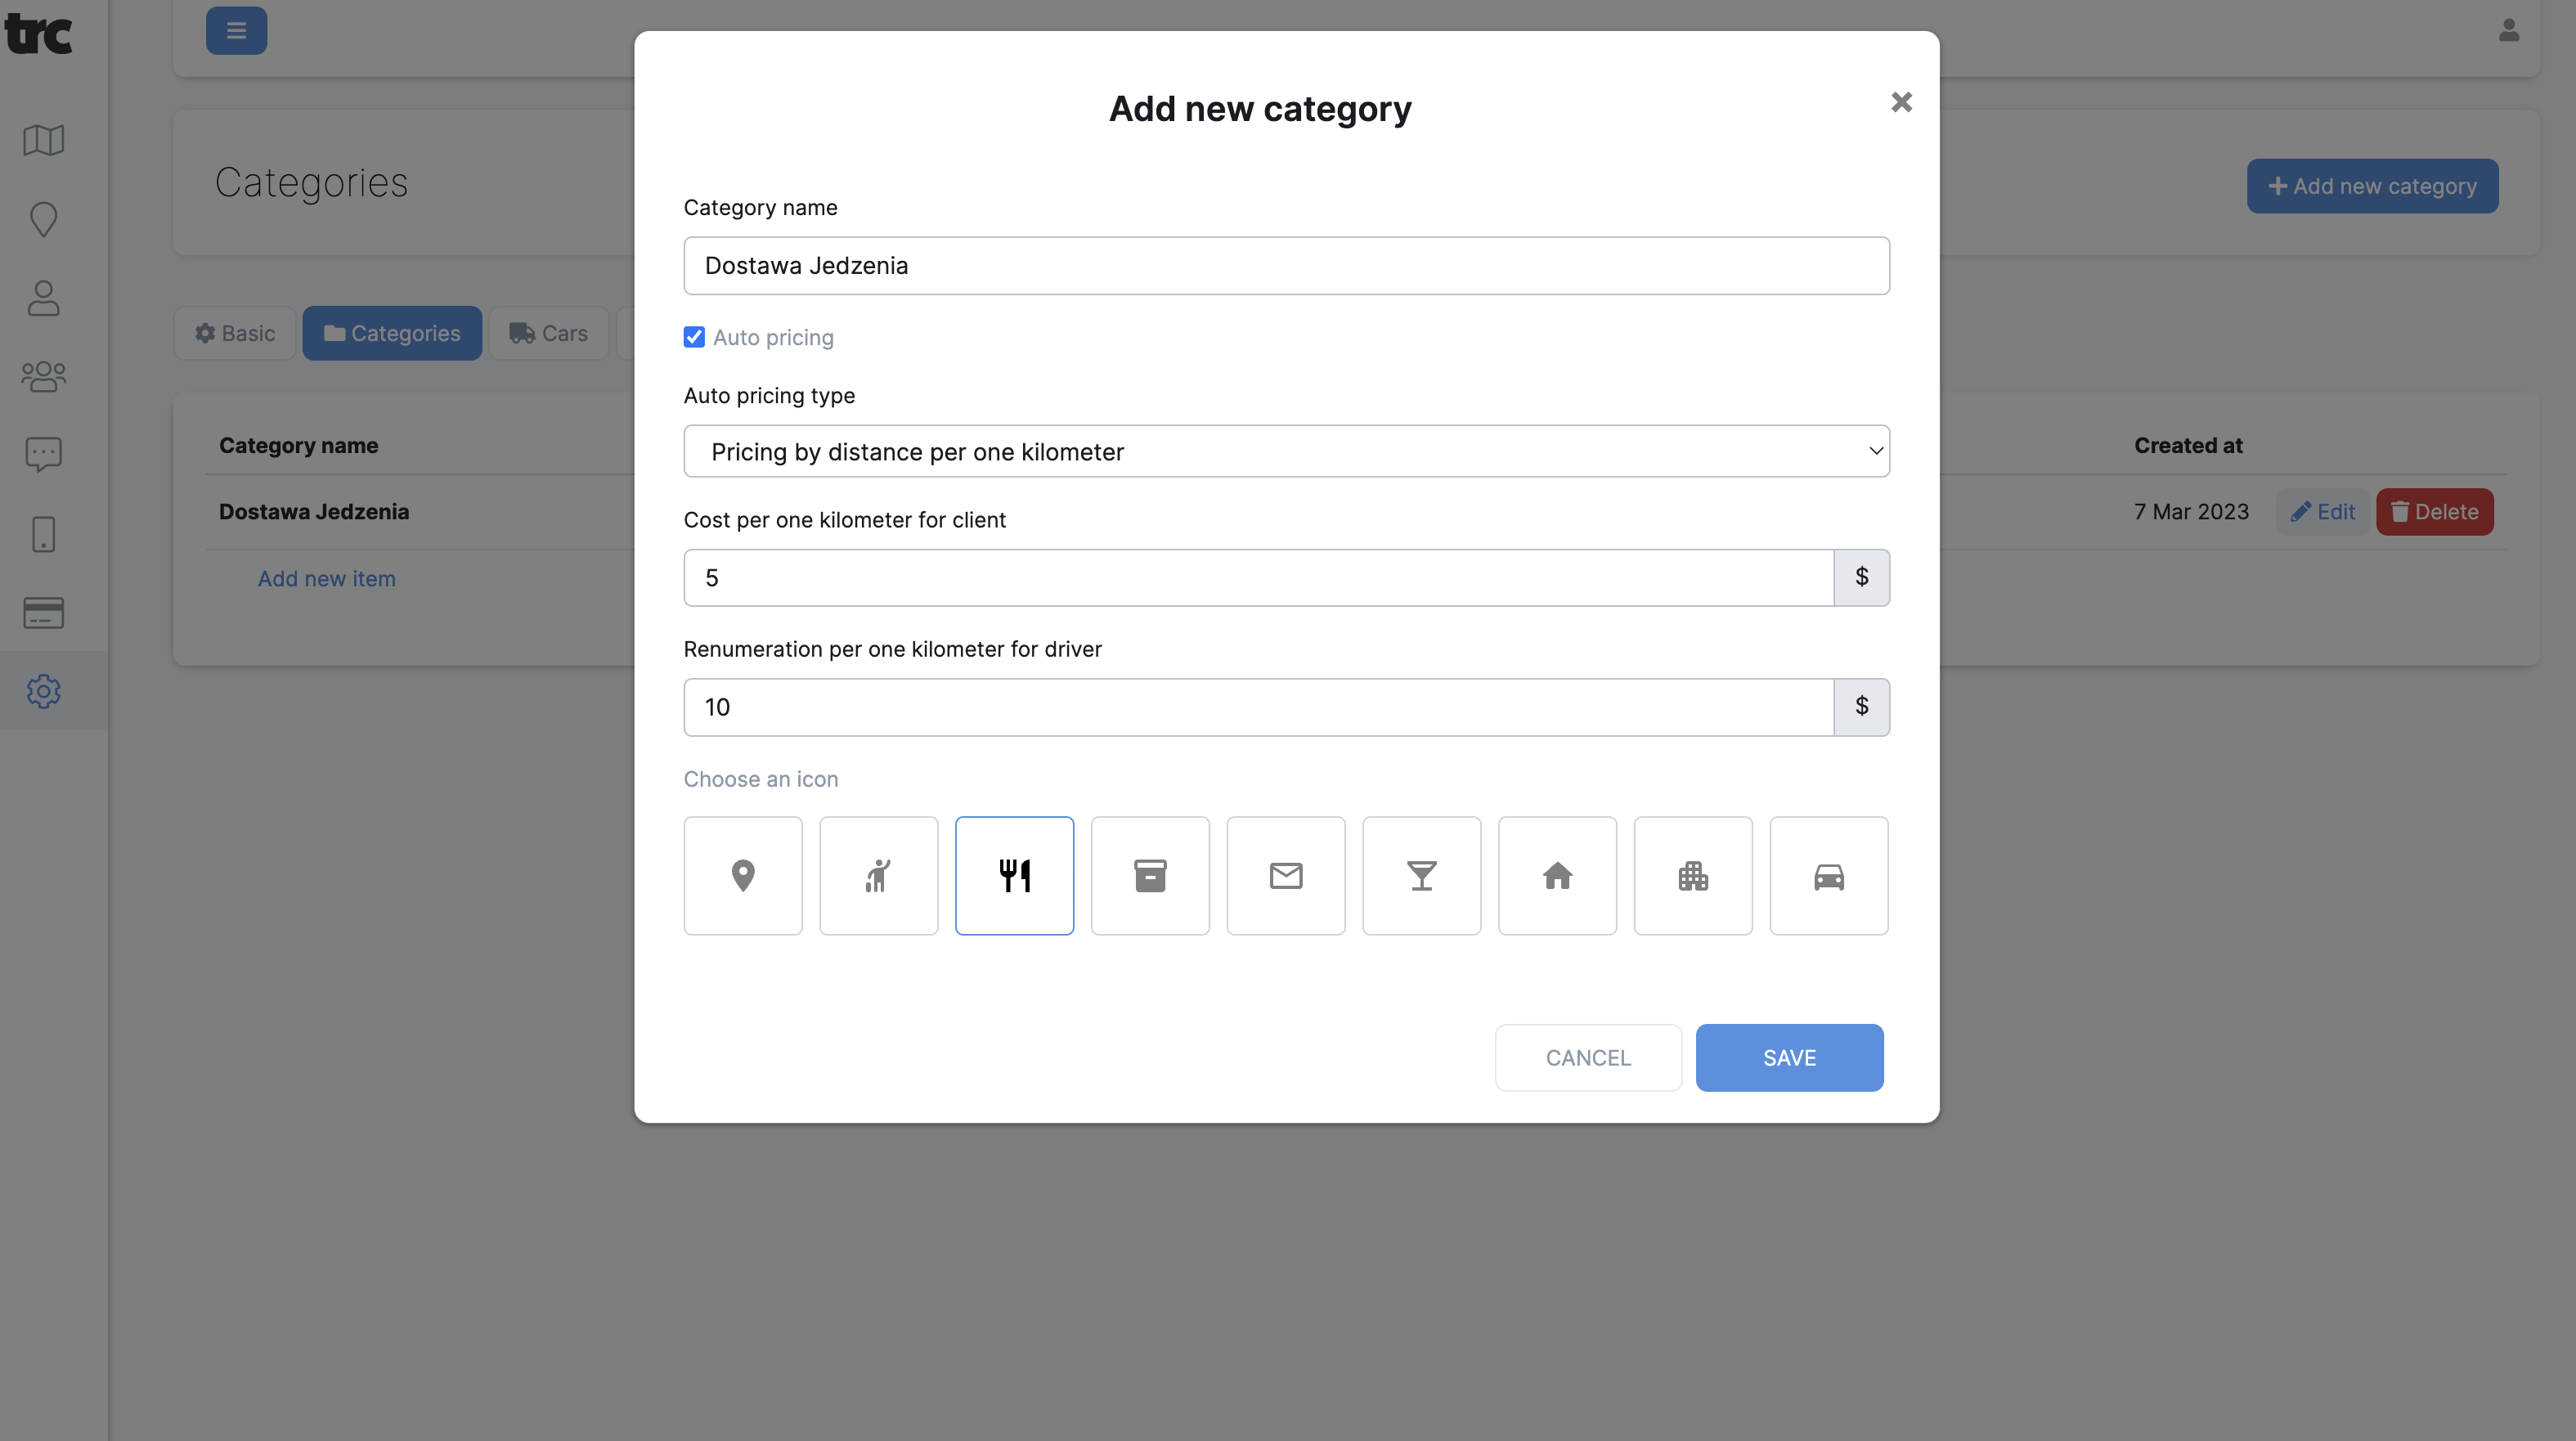Pick the archive box package icon

1150,875
